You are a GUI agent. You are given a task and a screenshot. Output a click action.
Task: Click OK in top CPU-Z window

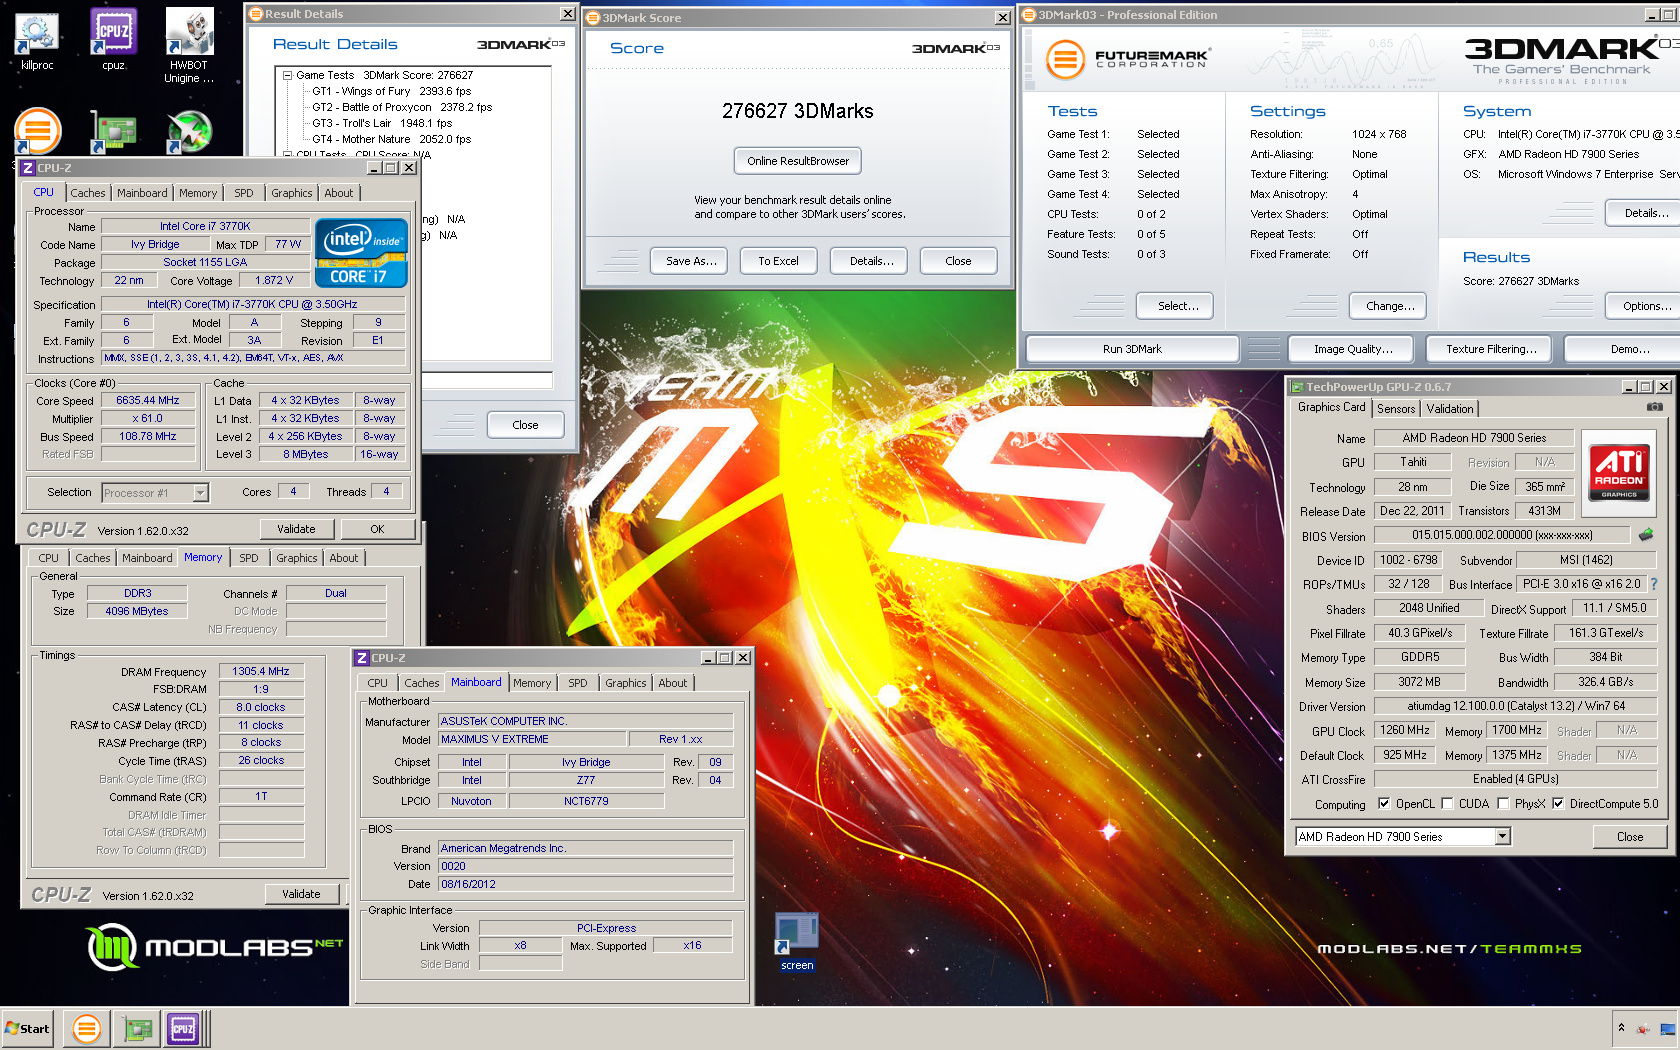377,529
